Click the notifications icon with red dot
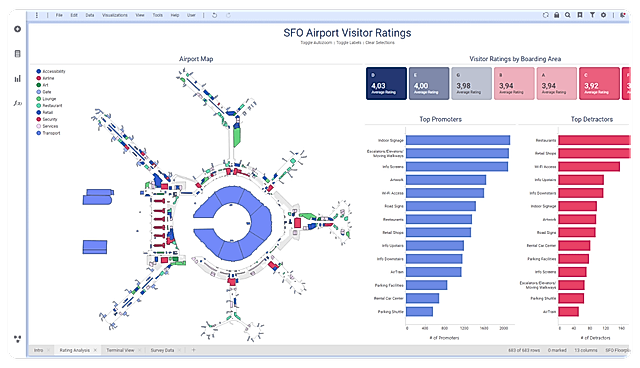The width and height of the screenshot is (640, 368). tap(622, 15)
